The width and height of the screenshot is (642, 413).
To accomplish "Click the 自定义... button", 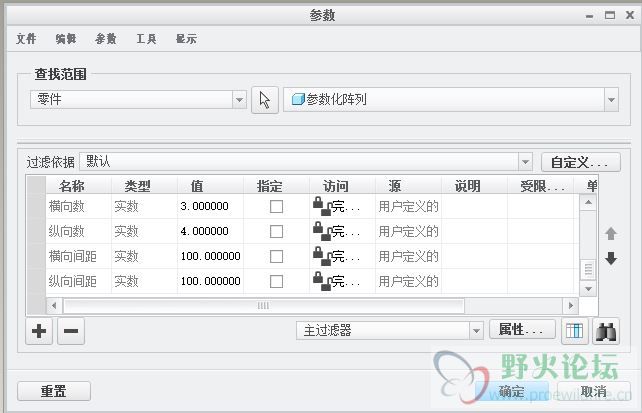I will click(581, 162).
